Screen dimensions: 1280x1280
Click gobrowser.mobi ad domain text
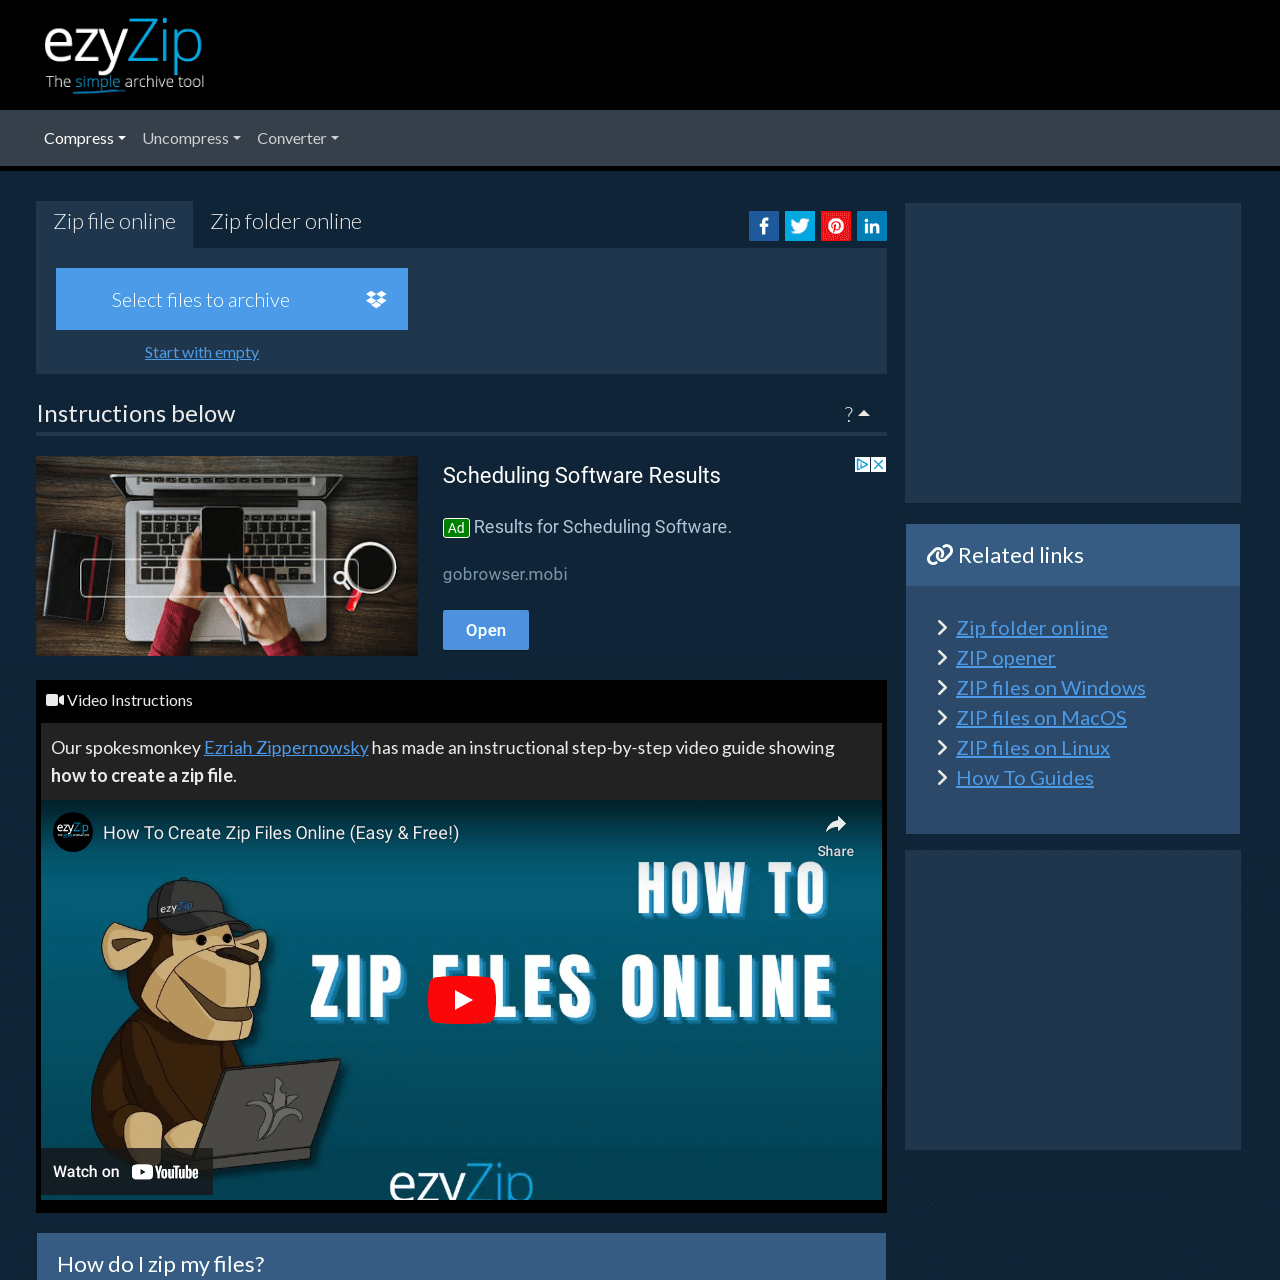[505, 574]
